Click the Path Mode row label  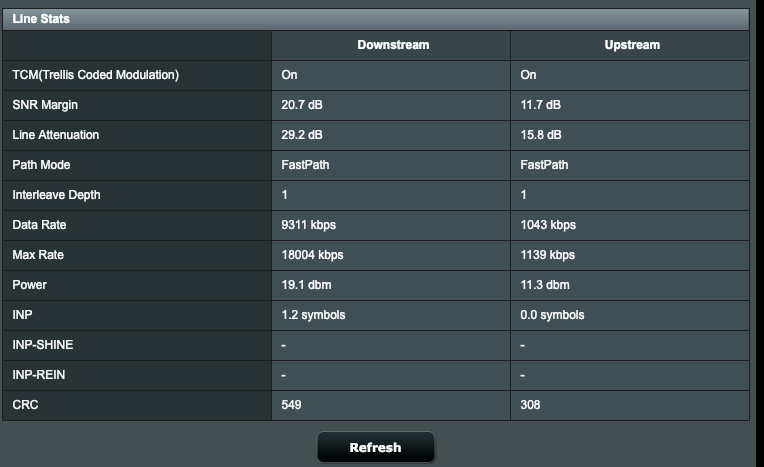tap(41, 165)
